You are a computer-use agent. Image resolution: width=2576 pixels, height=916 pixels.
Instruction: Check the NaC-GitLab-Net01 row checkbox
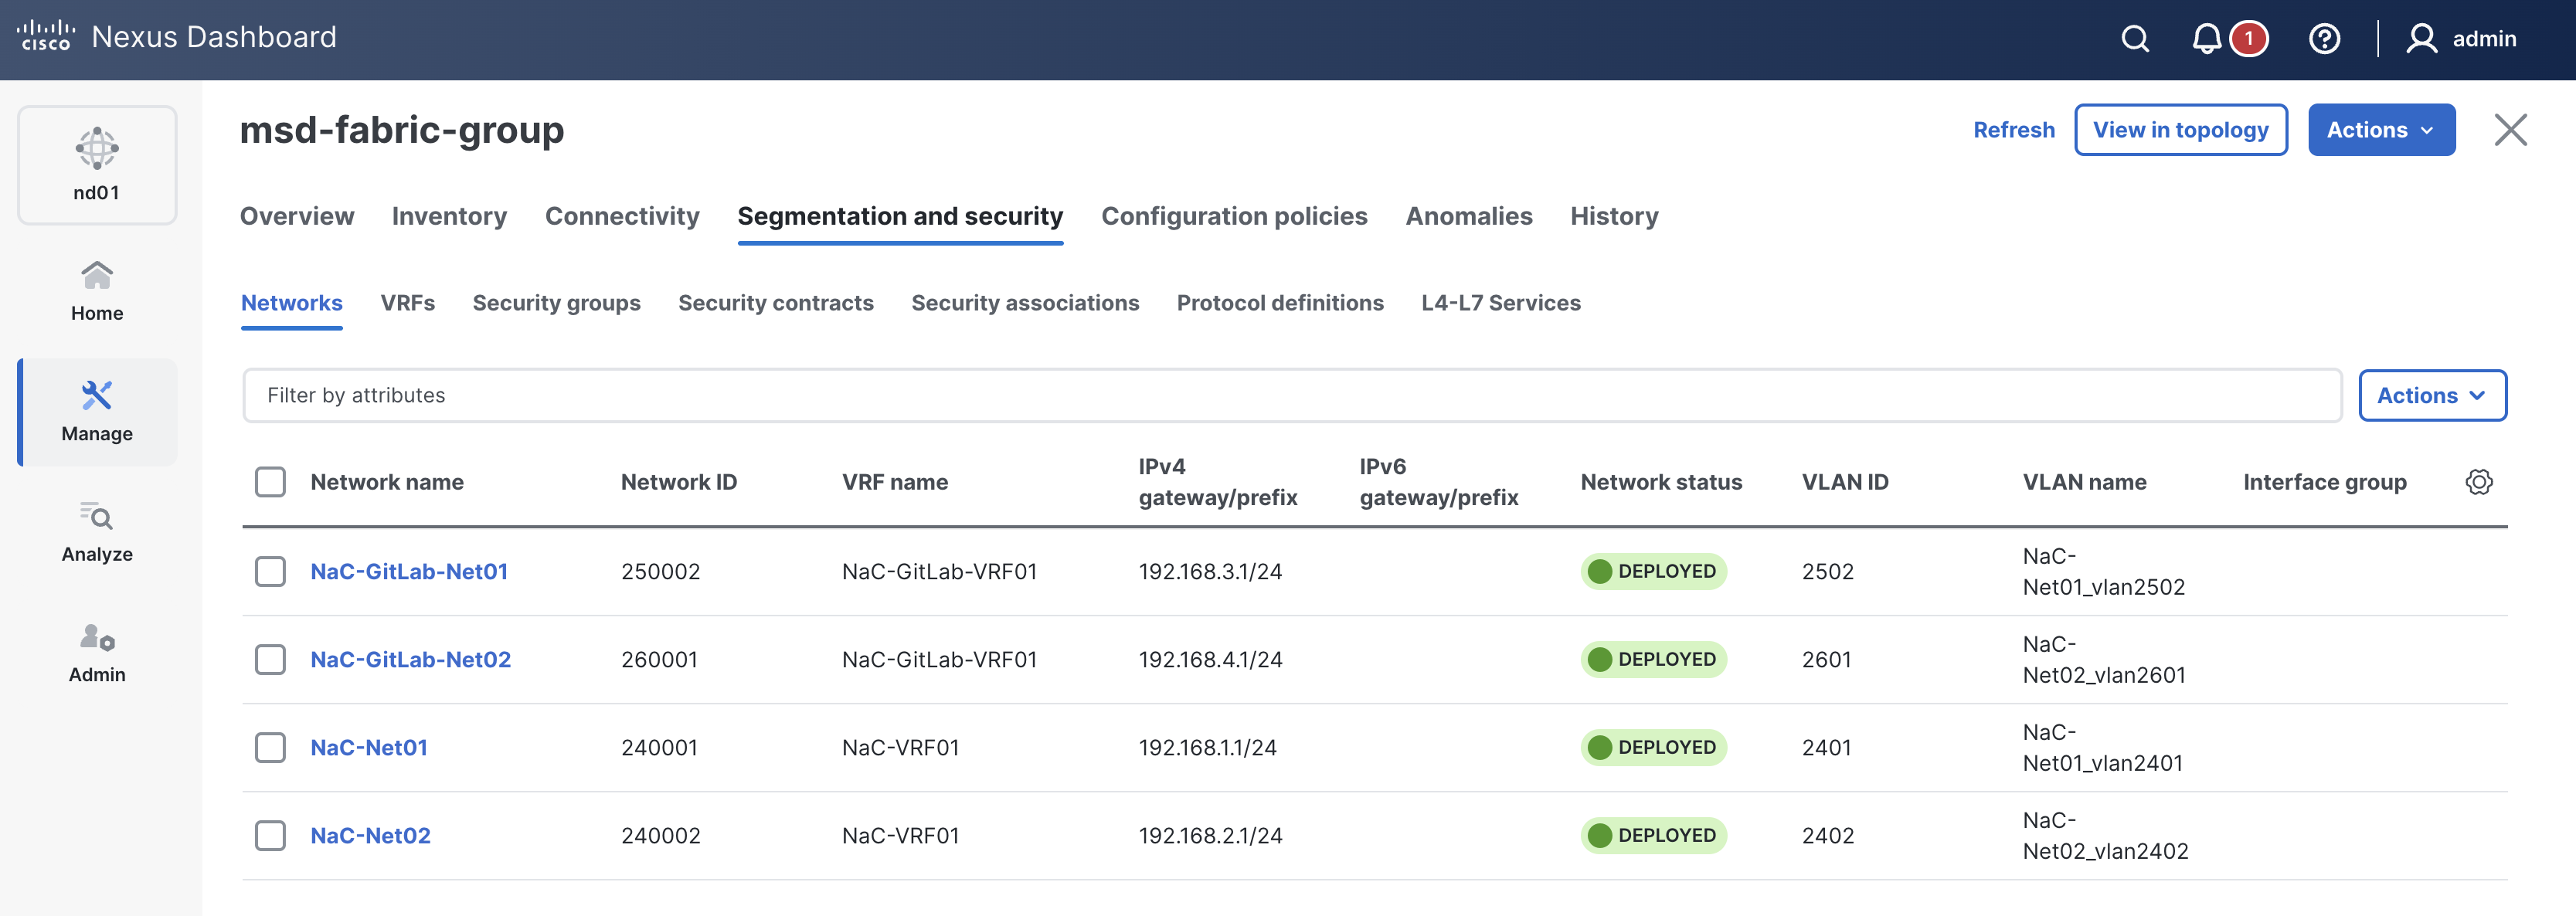270,571
